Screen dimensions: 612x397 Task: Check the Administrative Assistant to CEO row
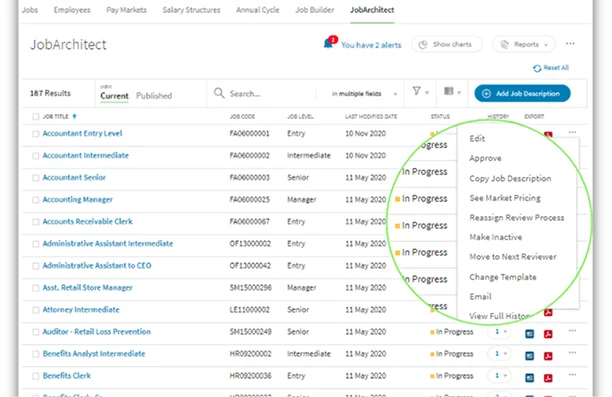point(36,266)
